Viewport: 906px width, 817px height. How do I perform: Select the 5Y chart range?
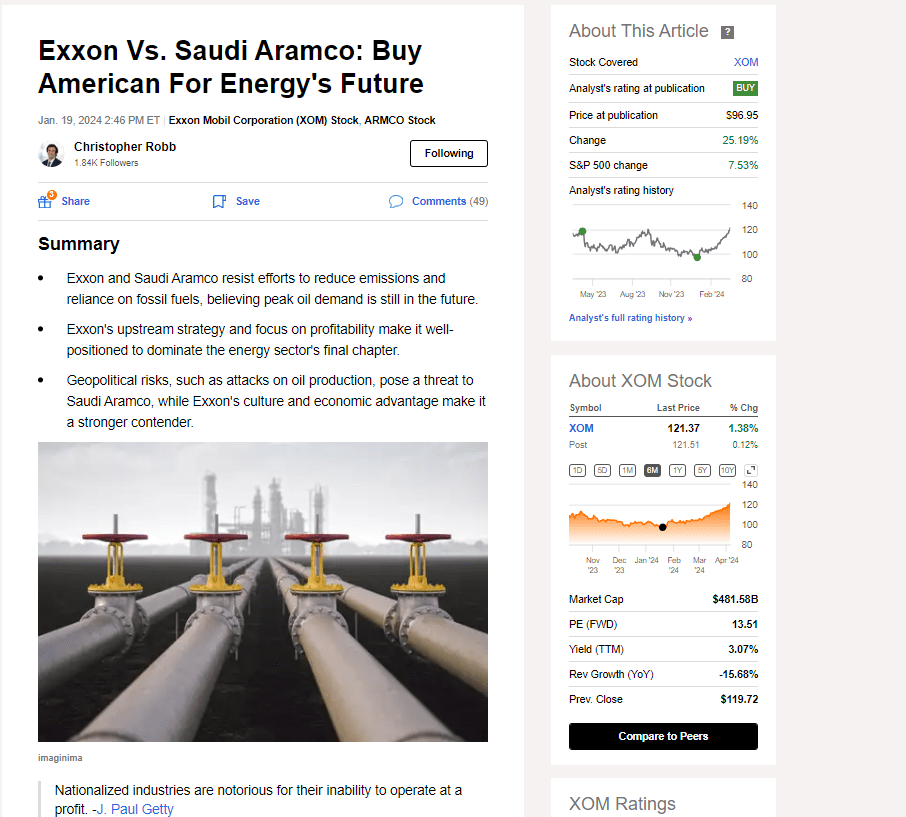702,470
